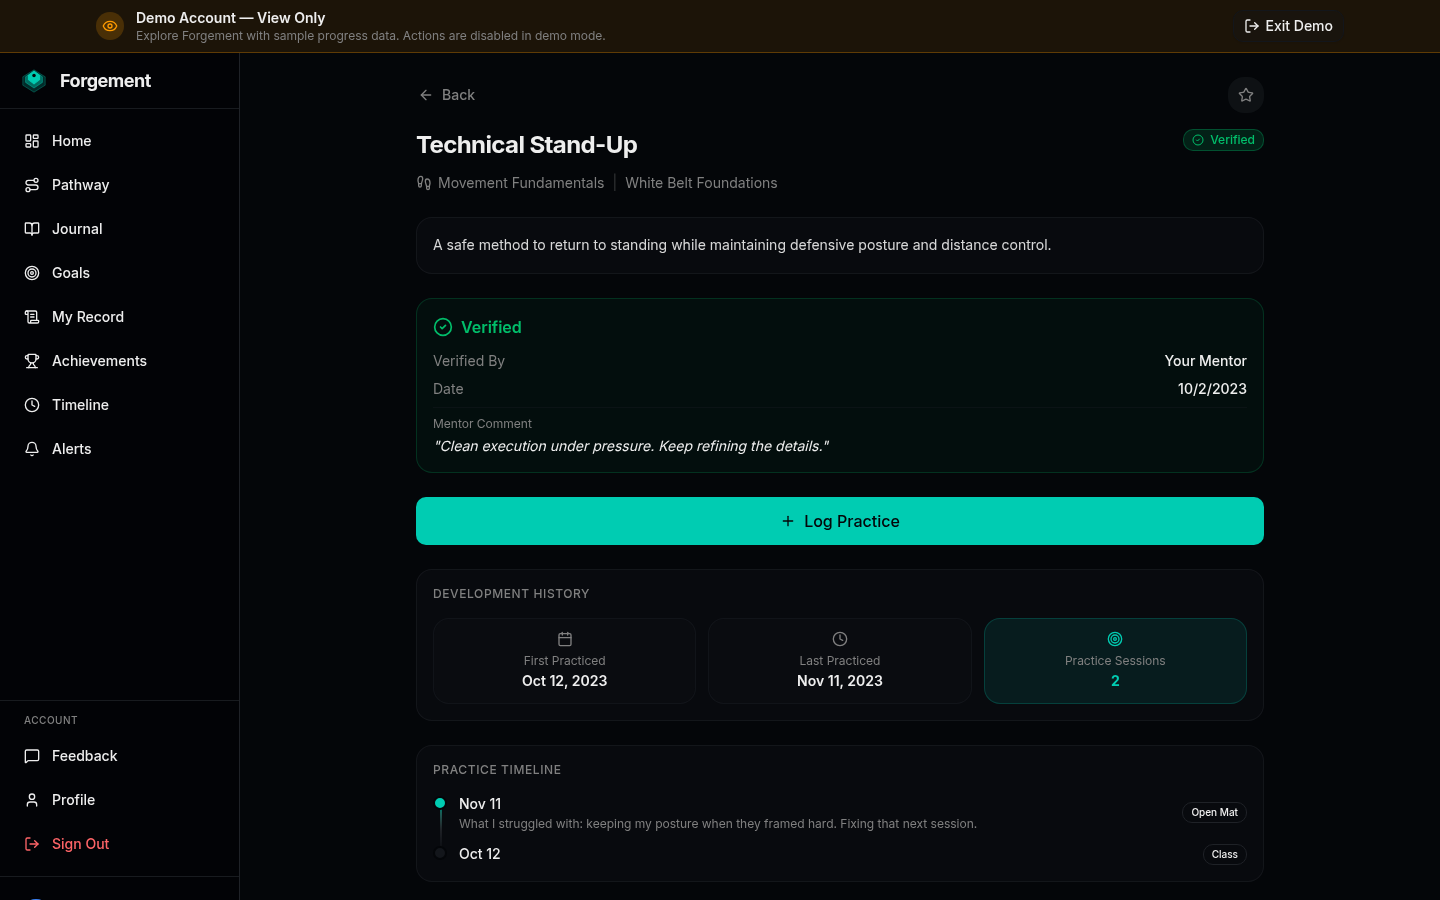
Task: Go Back to the previous page
Action: pyautogui.click(x=447, y=95)
